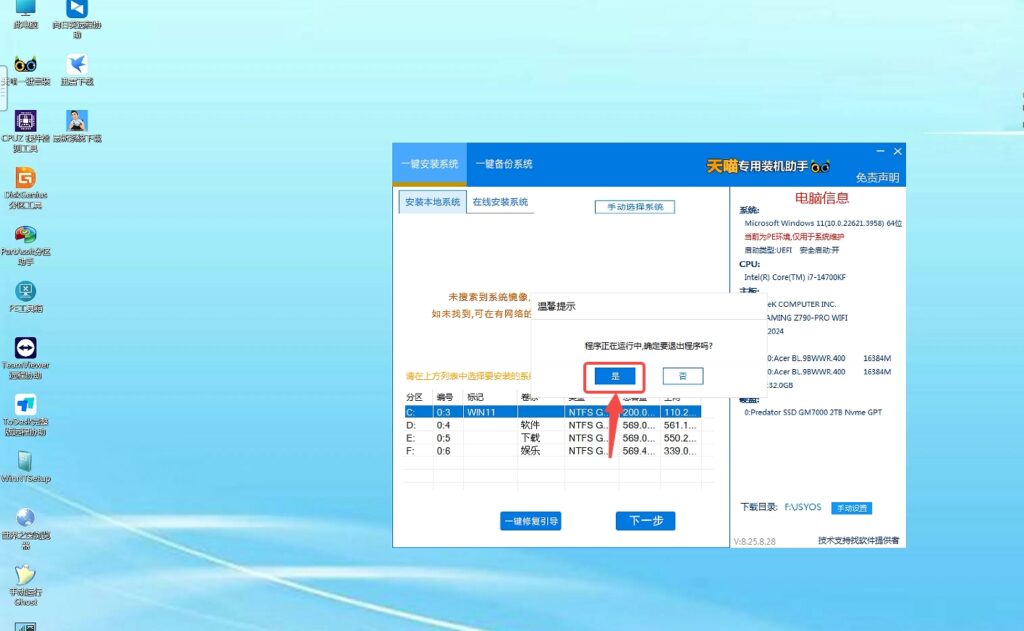Launch the WinNTSetup desktop icon
Image resolution: width=1024 pixels, height=631 pixels.
click(x=26, y=462)
